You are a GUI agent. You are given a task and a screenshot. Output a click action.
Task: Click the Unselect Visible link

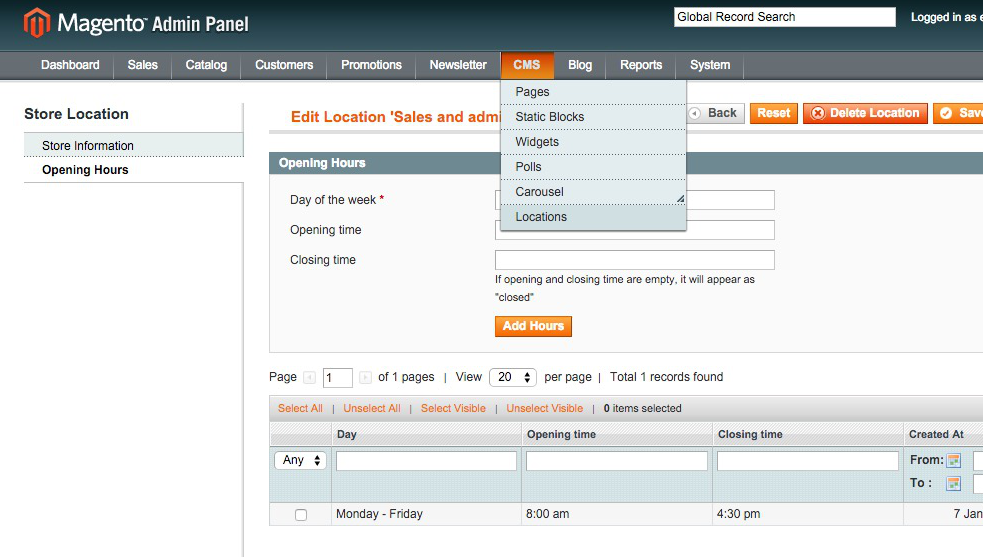pos(544,409)
